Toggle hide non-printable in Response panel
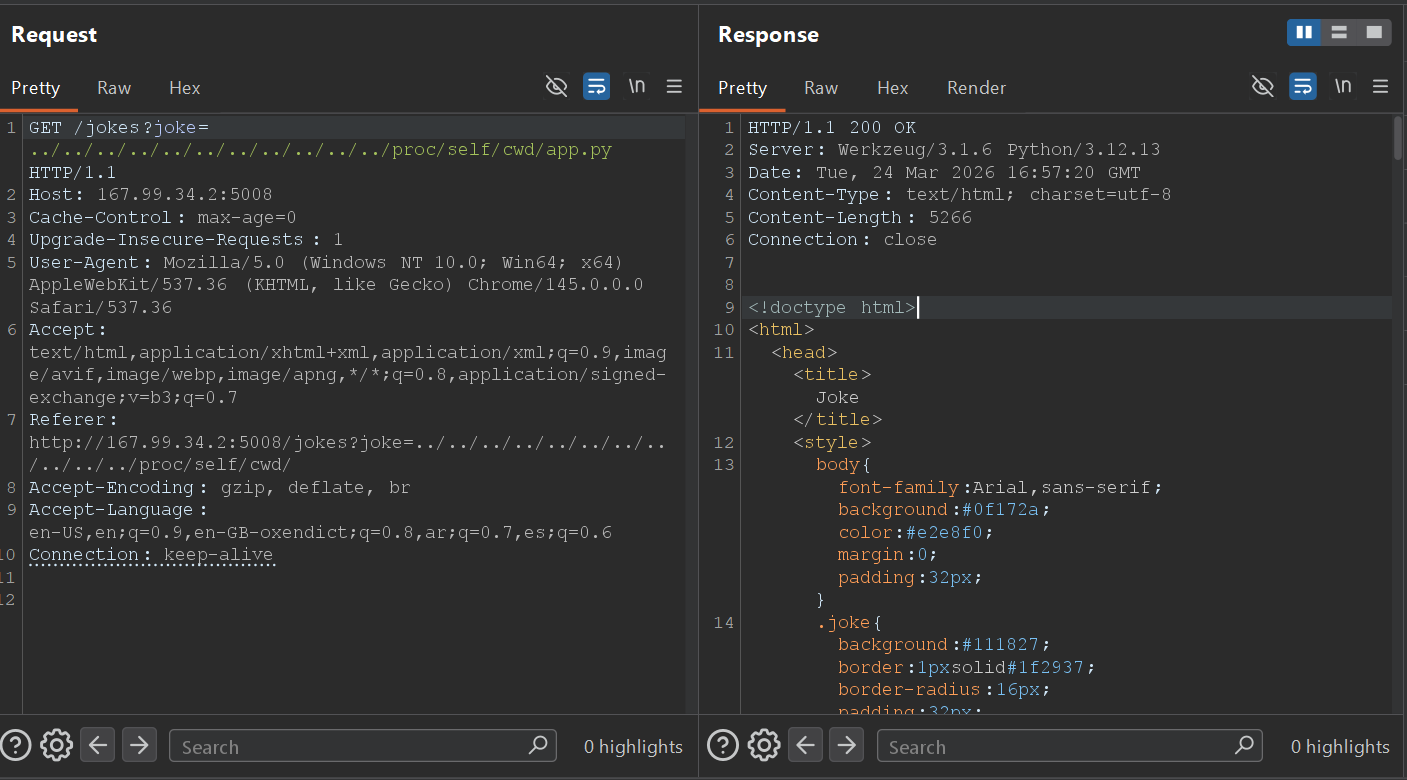 [1263, 87]
